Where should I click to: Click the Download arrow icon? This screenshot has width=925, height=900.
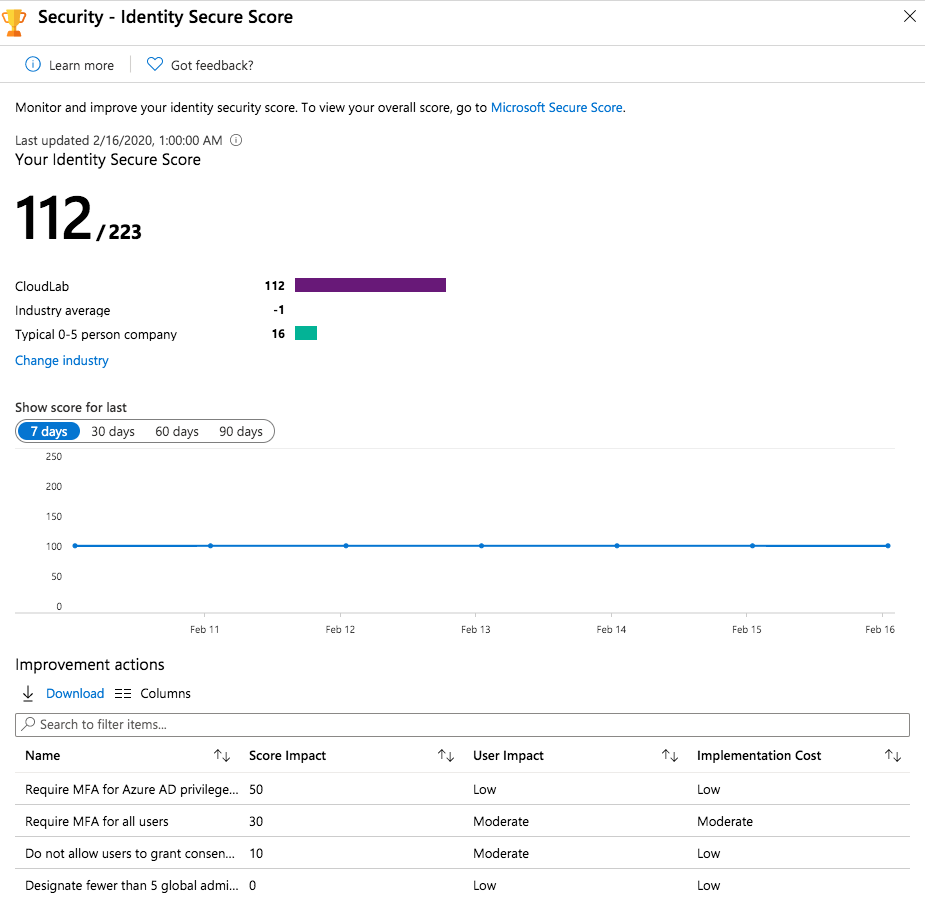coord(28,694)
